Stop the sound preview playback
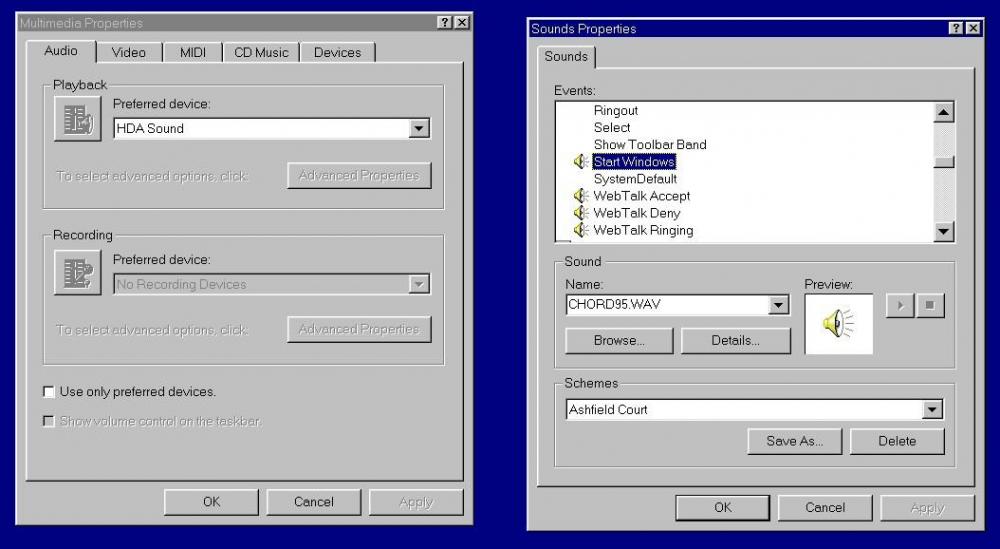 point(930,305)
